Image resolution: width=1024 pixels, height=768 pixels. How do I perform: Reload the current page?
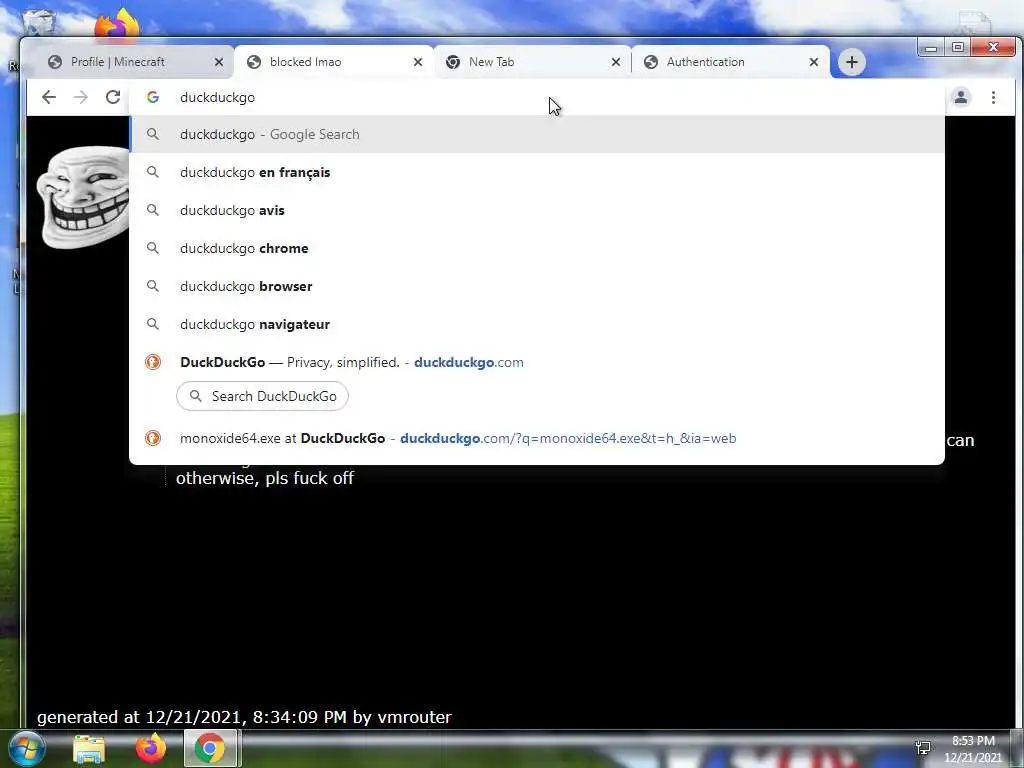click(x=113, y=97)
